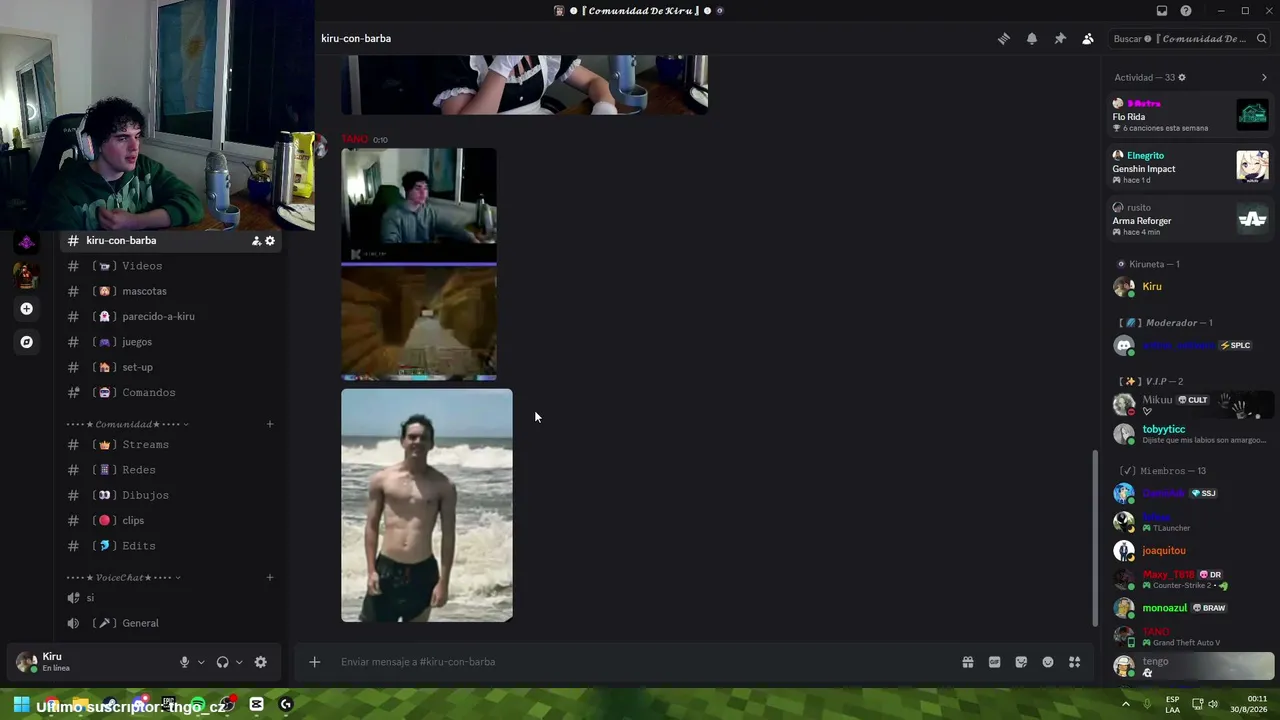Toggle the member list icon
This screenshot has width=1280, height=720.
pyautogui.click(x=1088, y=39)
